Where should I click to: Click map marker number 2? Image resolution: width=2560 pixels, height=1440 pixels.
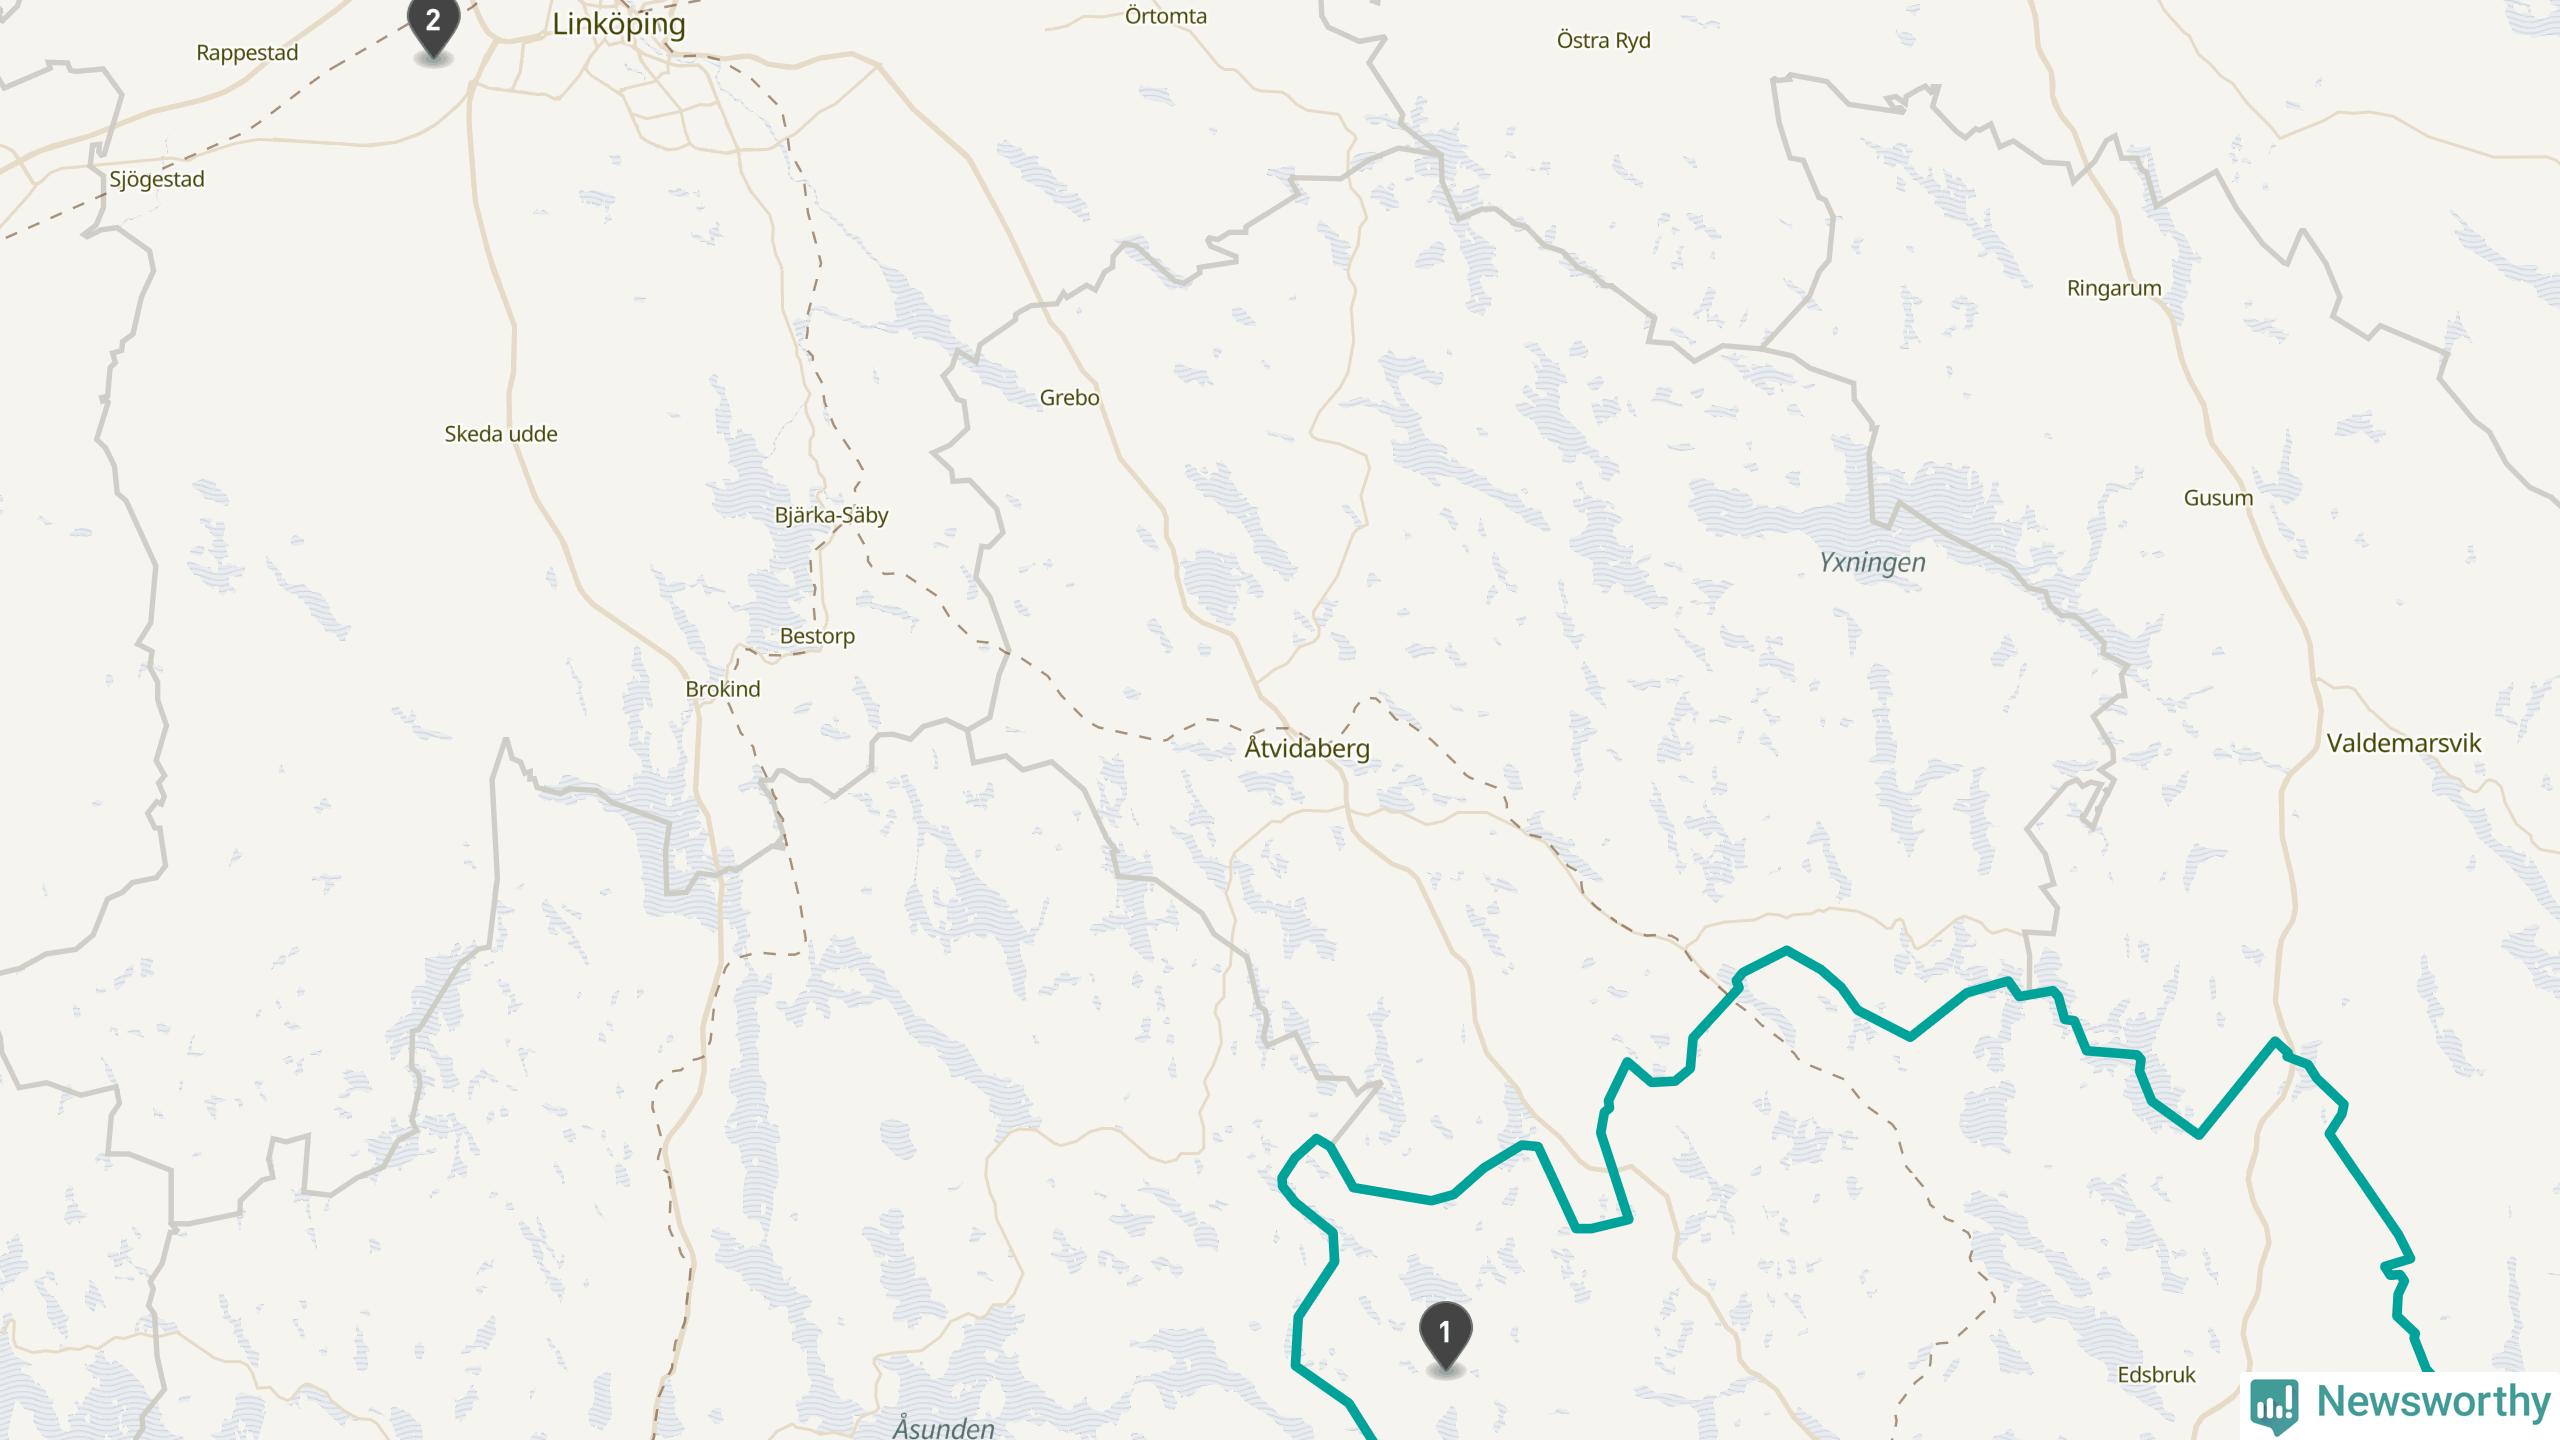coord(433,27)
